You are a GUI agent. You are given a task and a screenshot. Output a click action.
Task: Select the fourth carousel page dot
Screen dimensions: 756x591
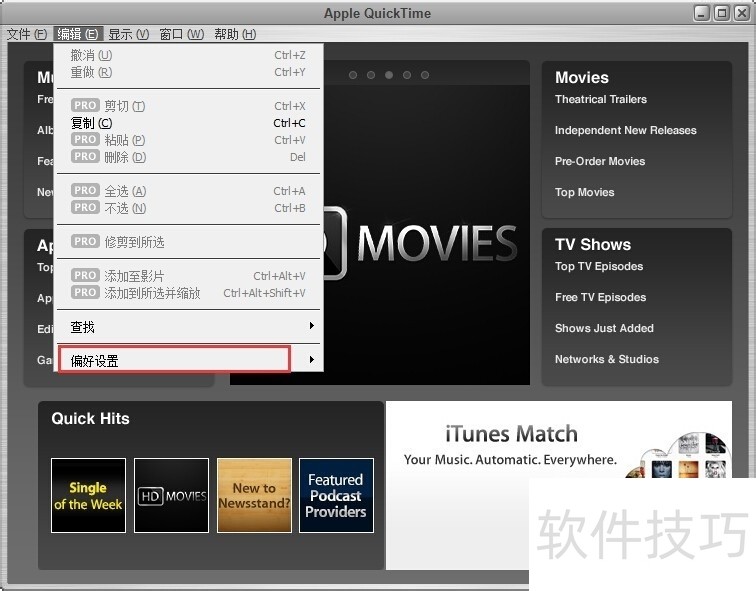point(407,75)
